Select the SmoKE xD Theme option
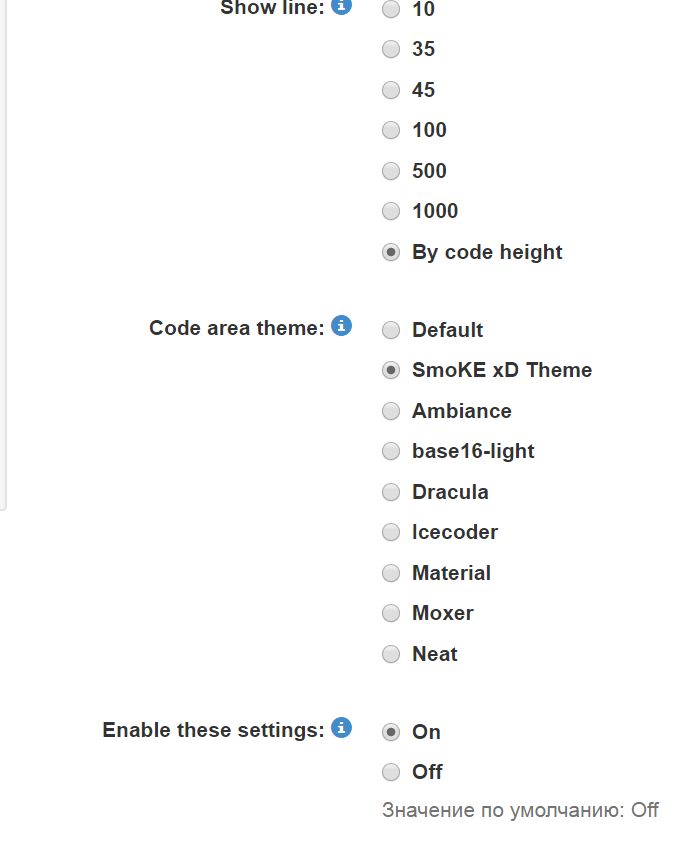685x841 pixels. [390, 370]
